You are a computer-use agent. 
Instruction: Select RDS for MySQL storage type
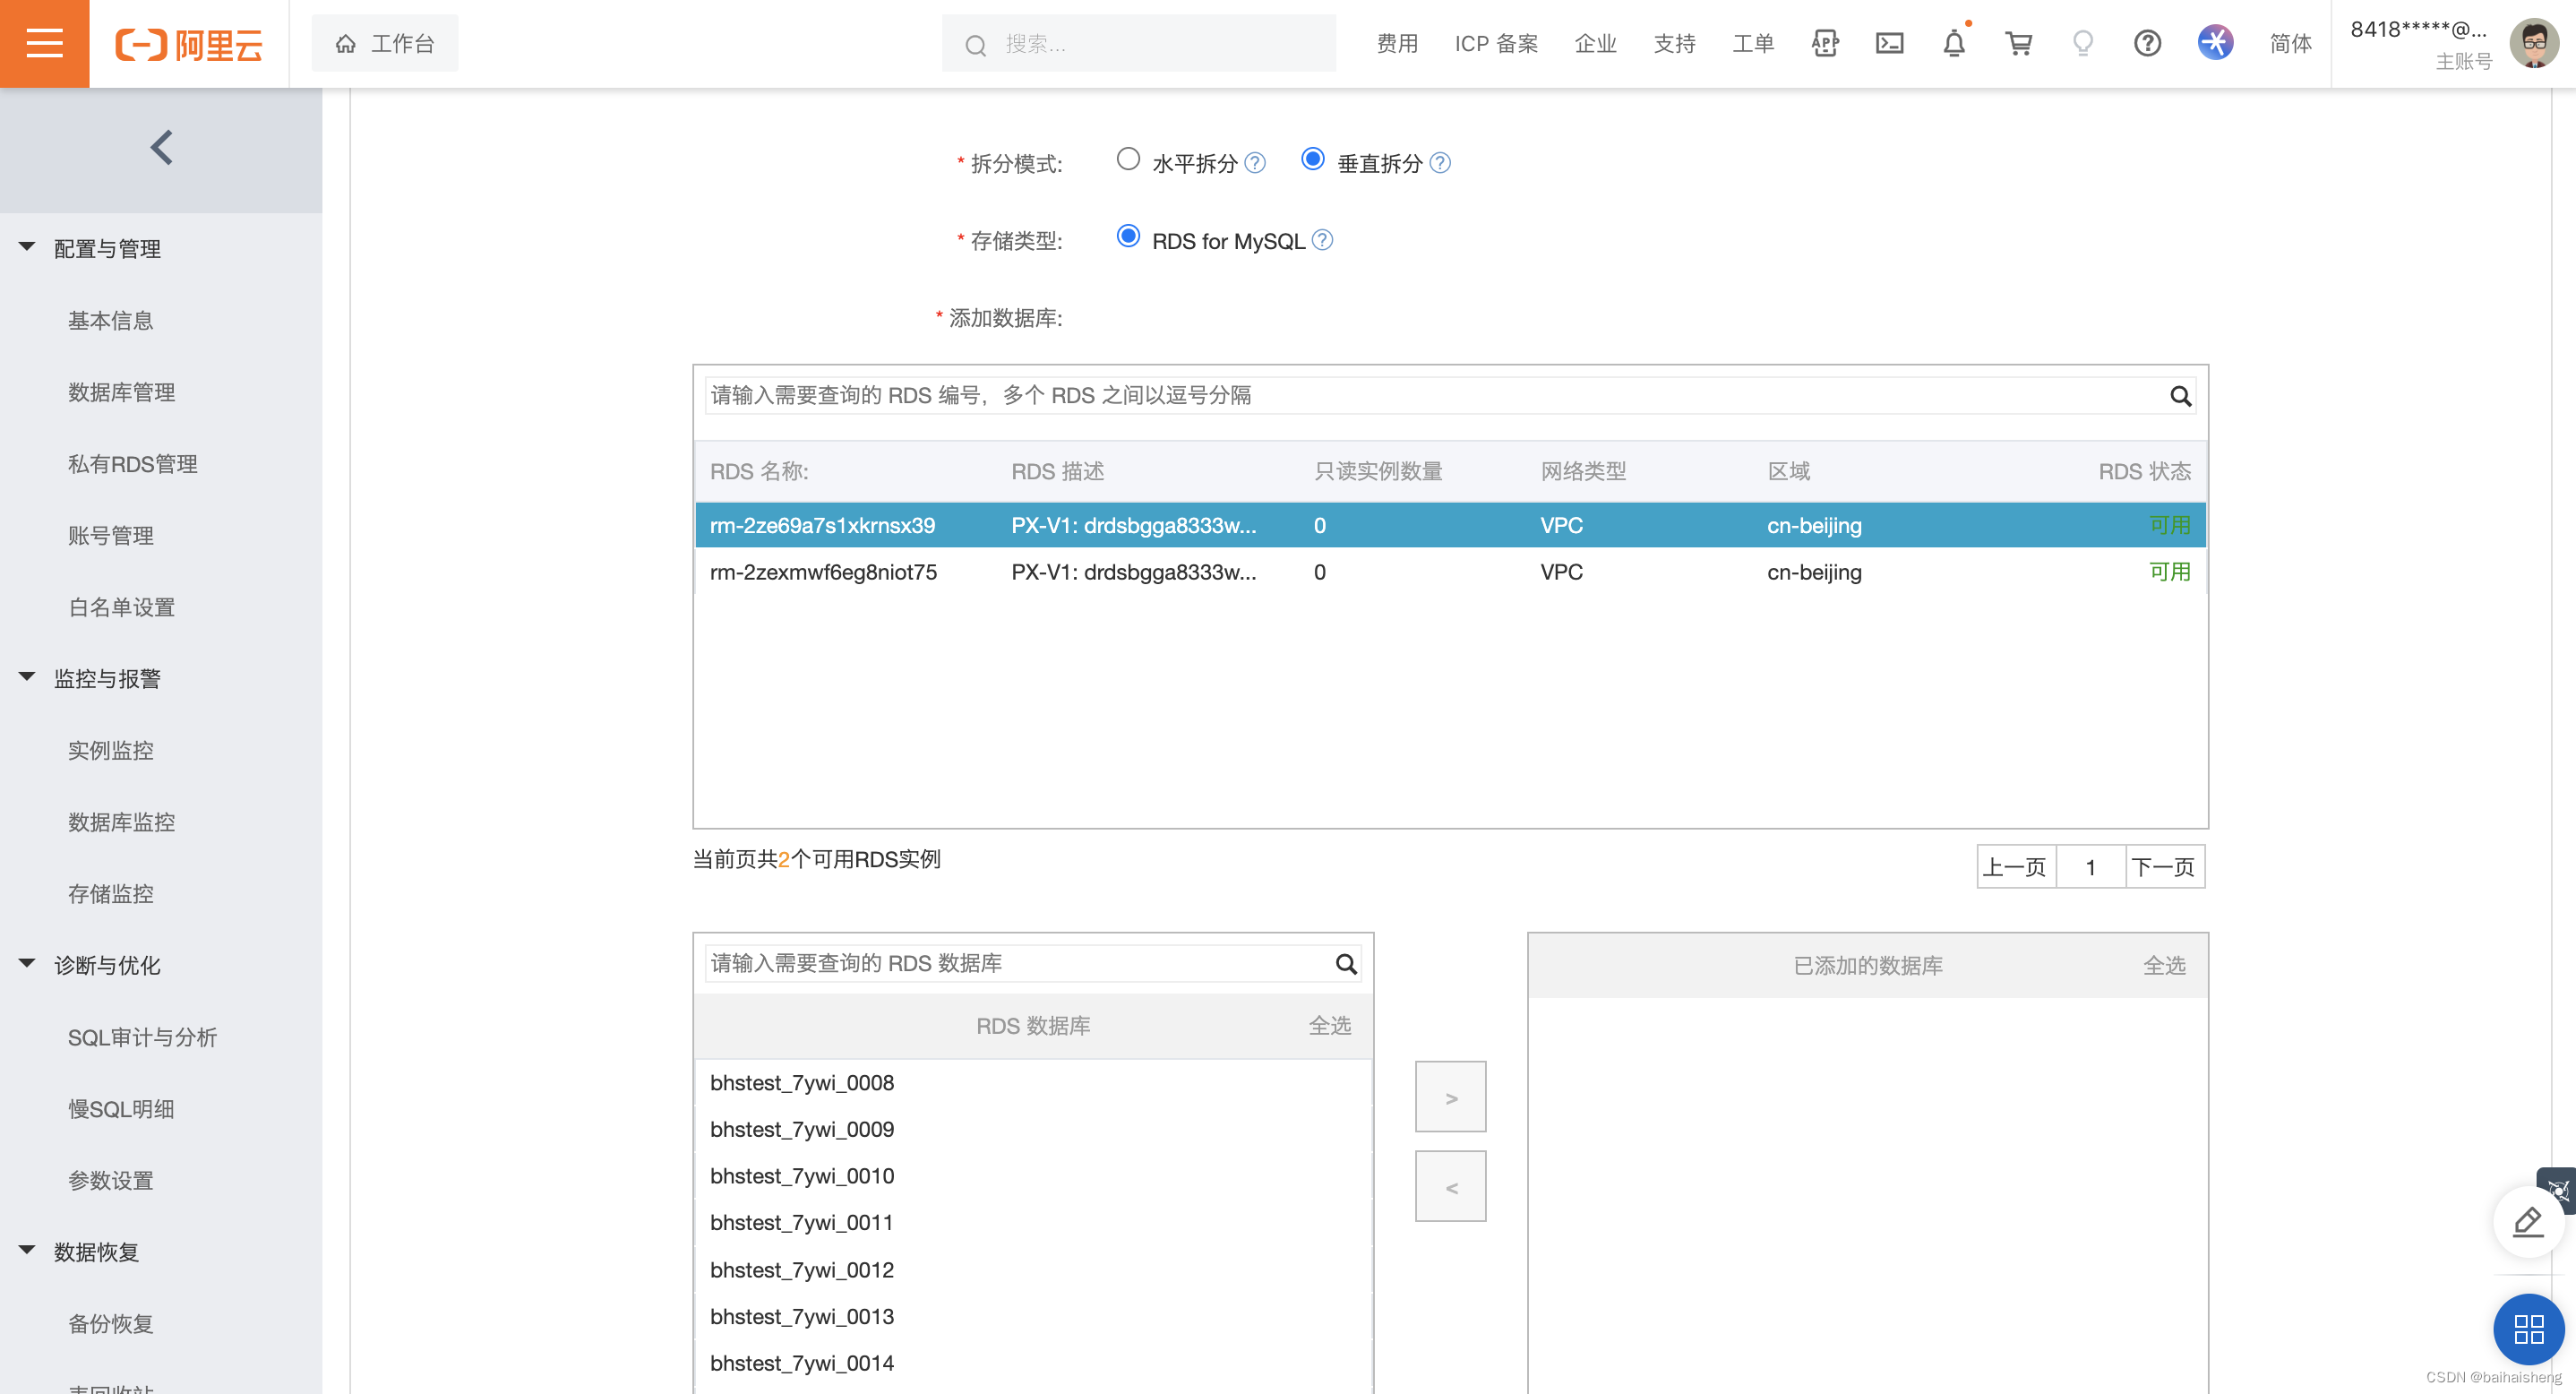(1128, 236)
